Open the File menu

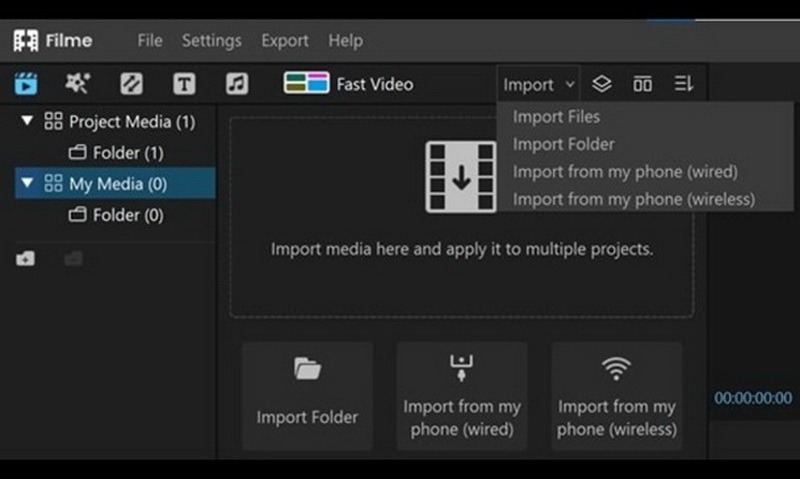[149, 41]
